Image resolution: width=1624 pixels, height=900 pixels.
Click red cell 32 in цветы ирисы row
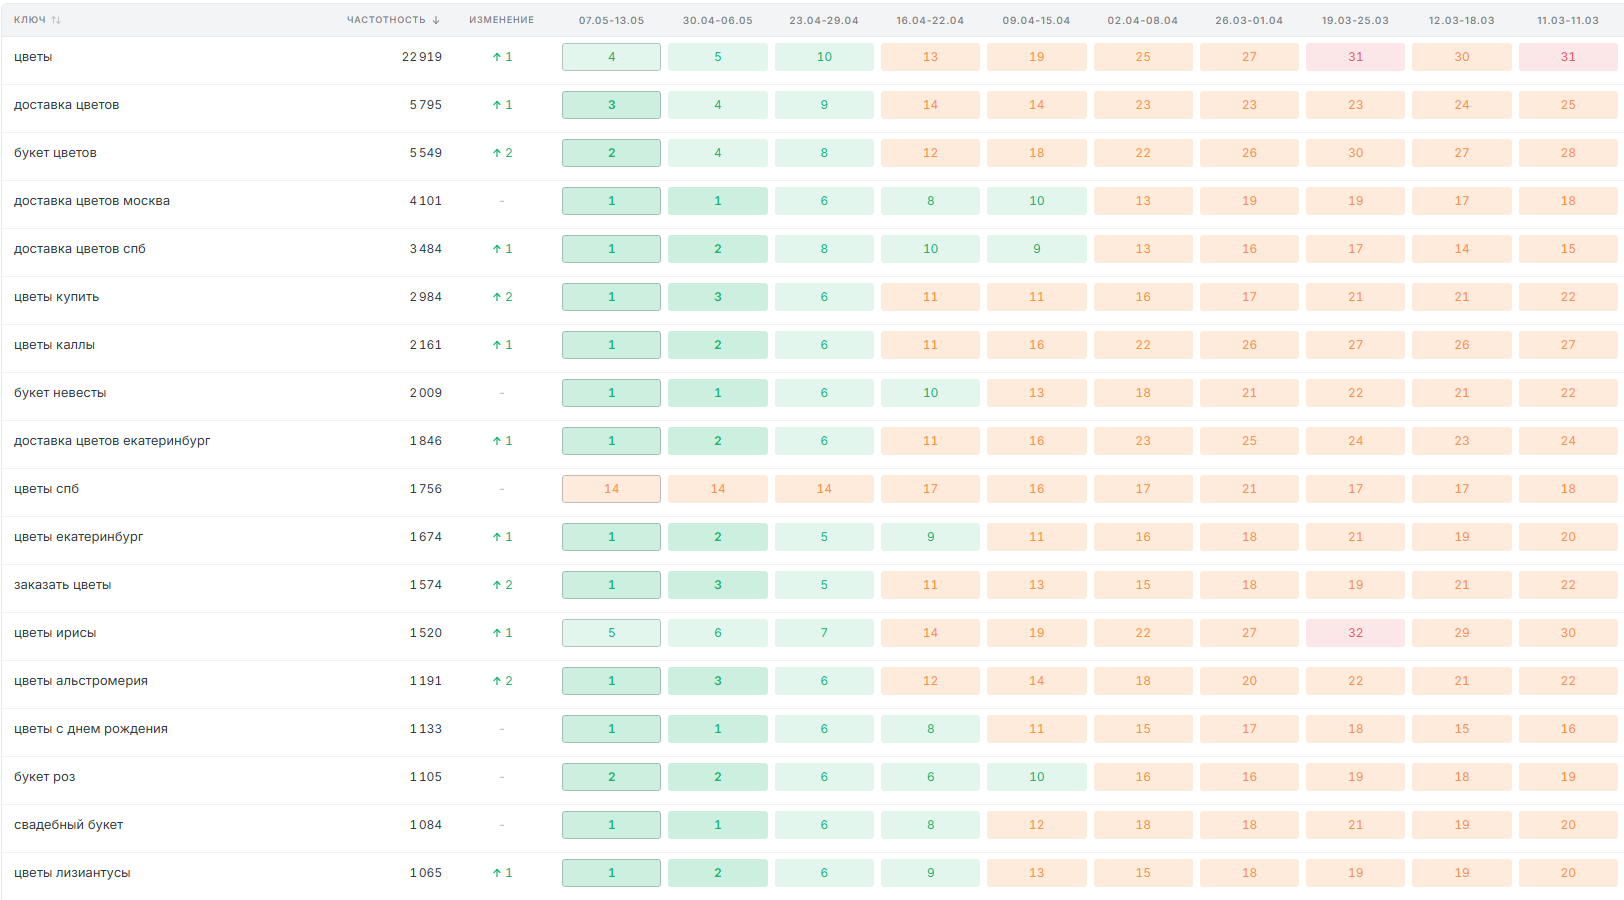pyautogui.click(x=1355, y=633)
